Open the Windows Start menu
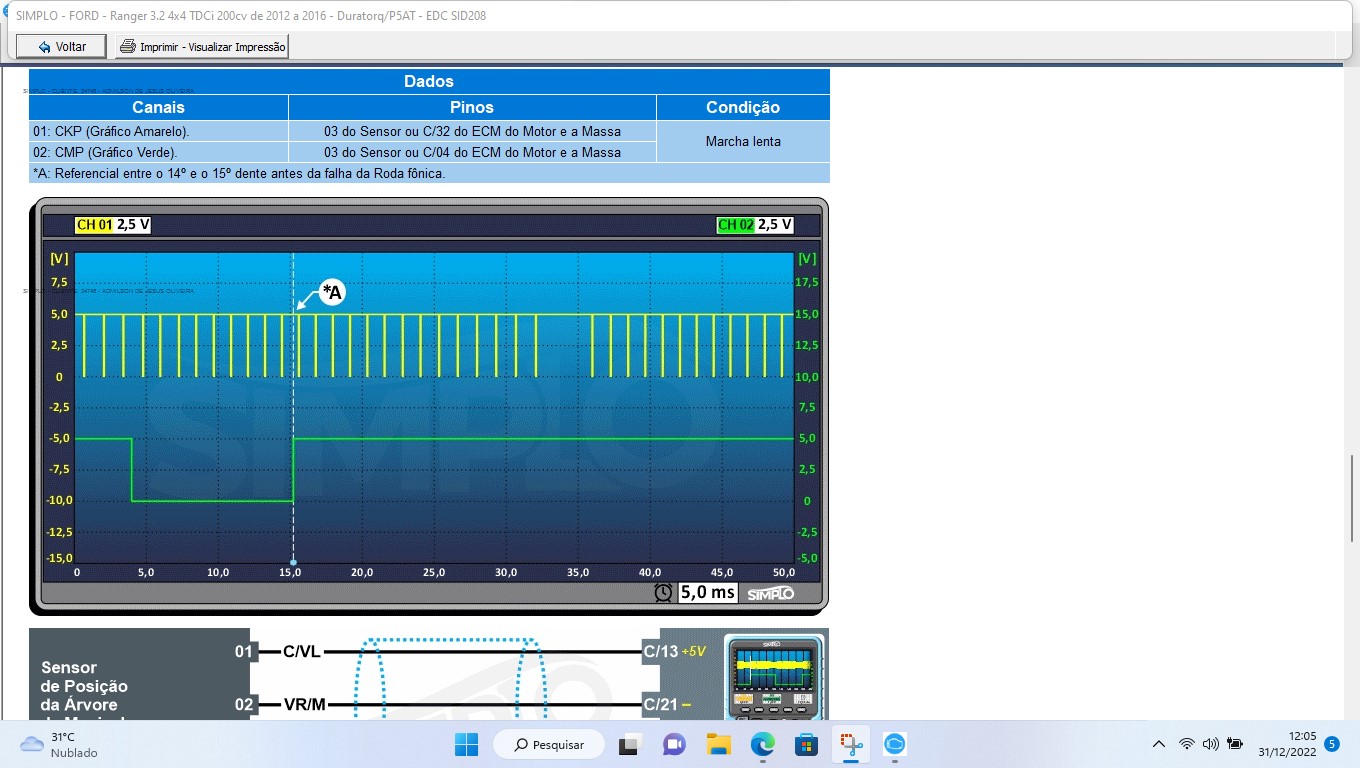This screenshot has height=768, width=1360. click(466, 745)
